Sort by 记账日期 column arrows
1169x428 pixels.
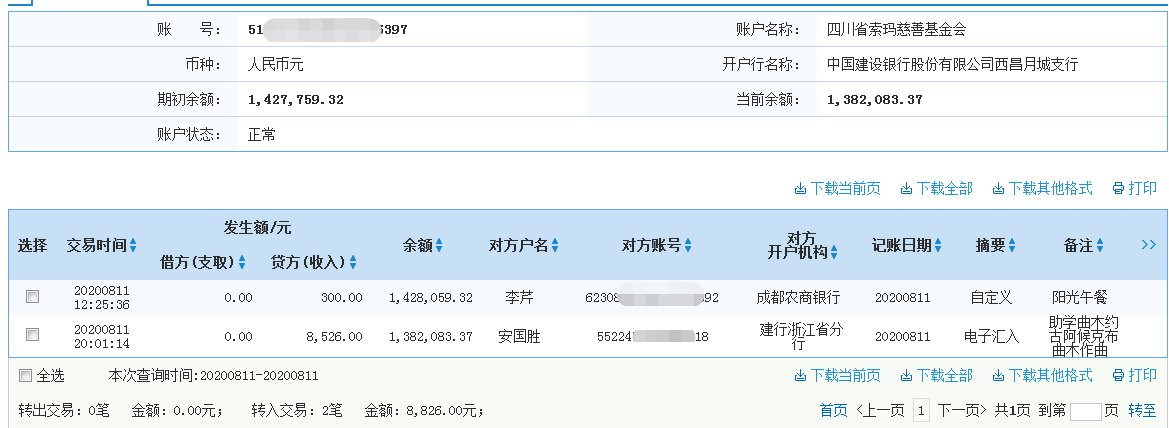[x=938, y=245]
